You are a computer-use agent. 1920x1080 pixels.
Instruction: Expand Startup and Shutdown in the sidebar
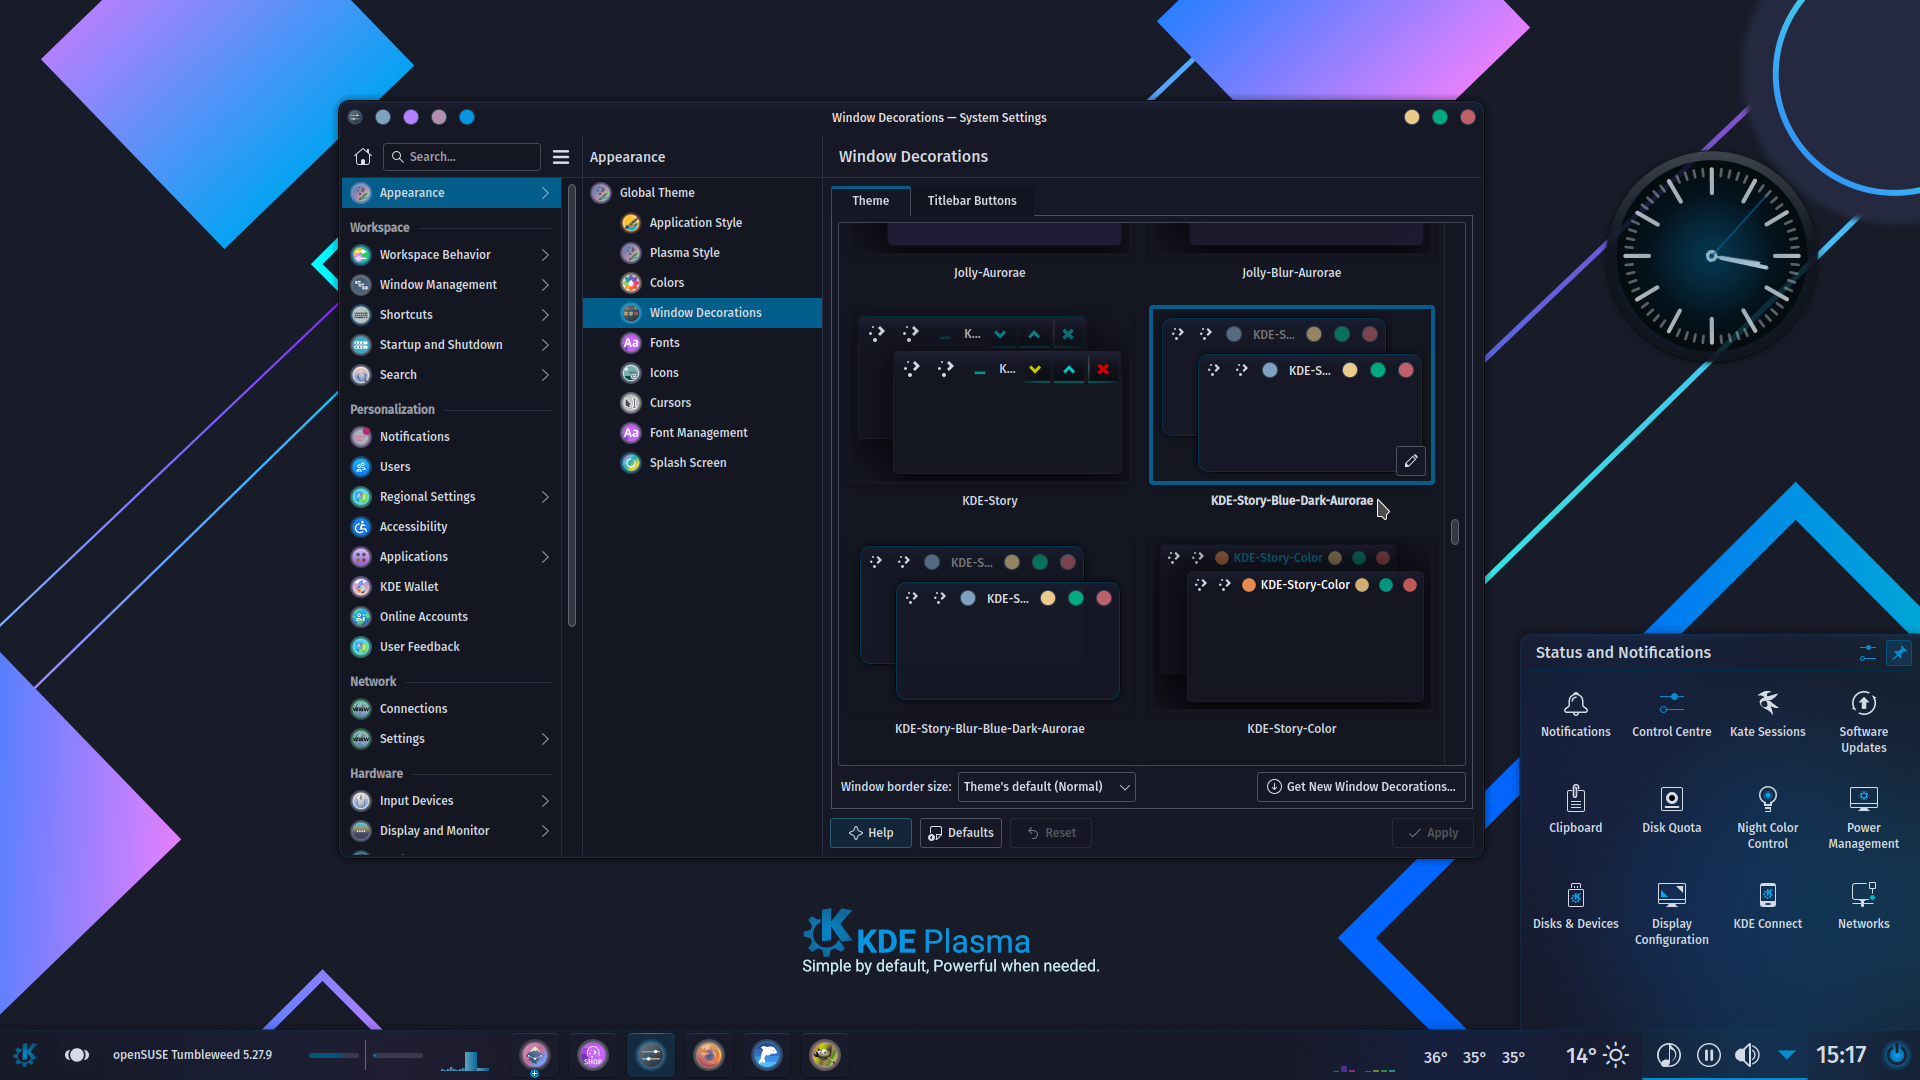545,345
